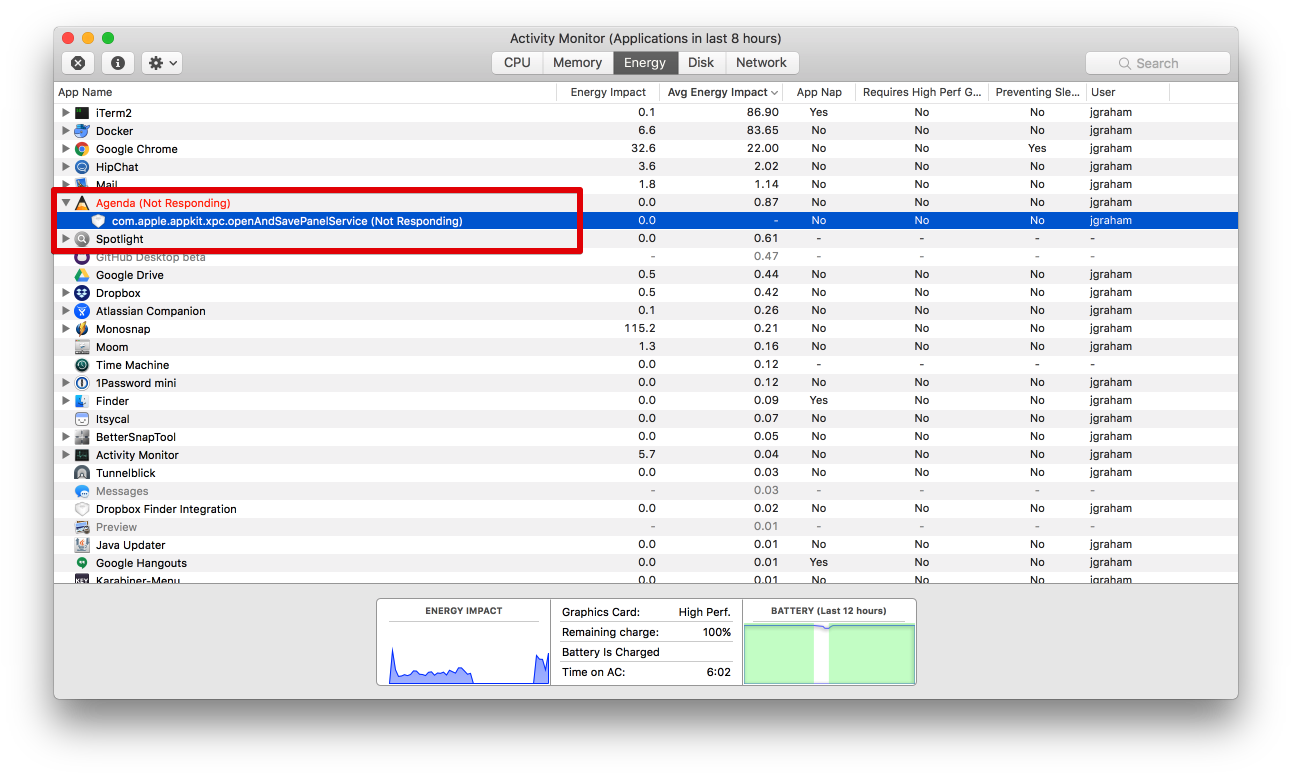Click the iTerm2 app icon

pos(82,113)
